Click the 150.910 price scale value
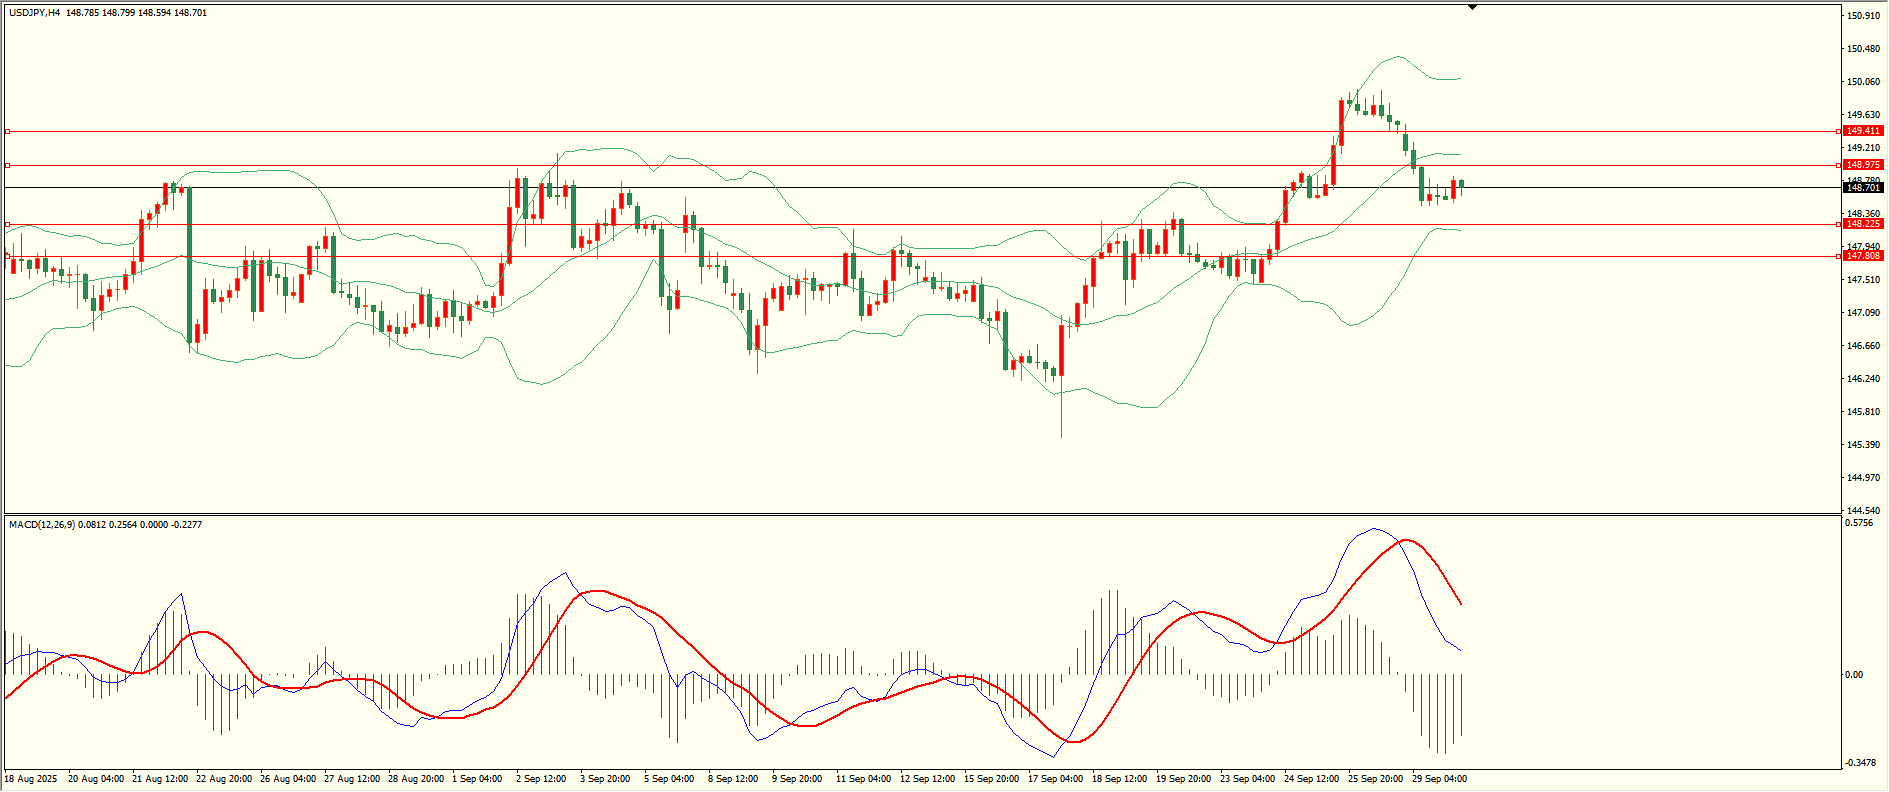 tap(1863, 16)
